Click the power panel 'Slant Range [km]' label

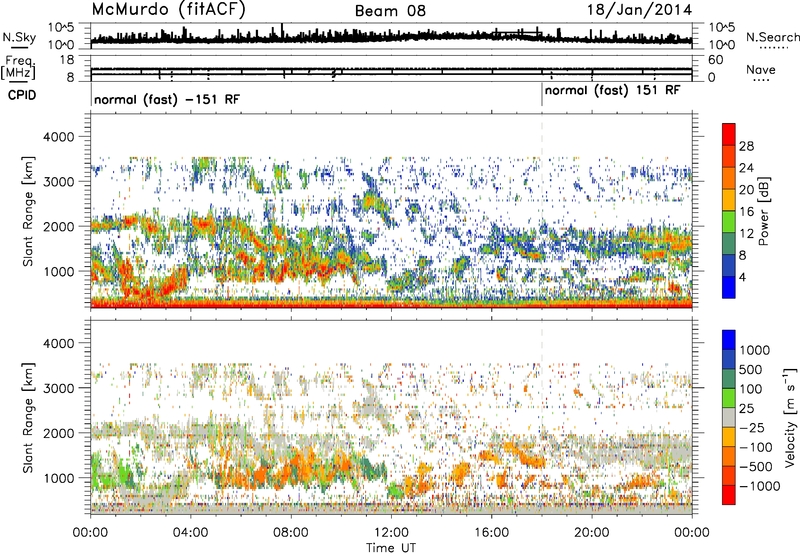(28, 211)
